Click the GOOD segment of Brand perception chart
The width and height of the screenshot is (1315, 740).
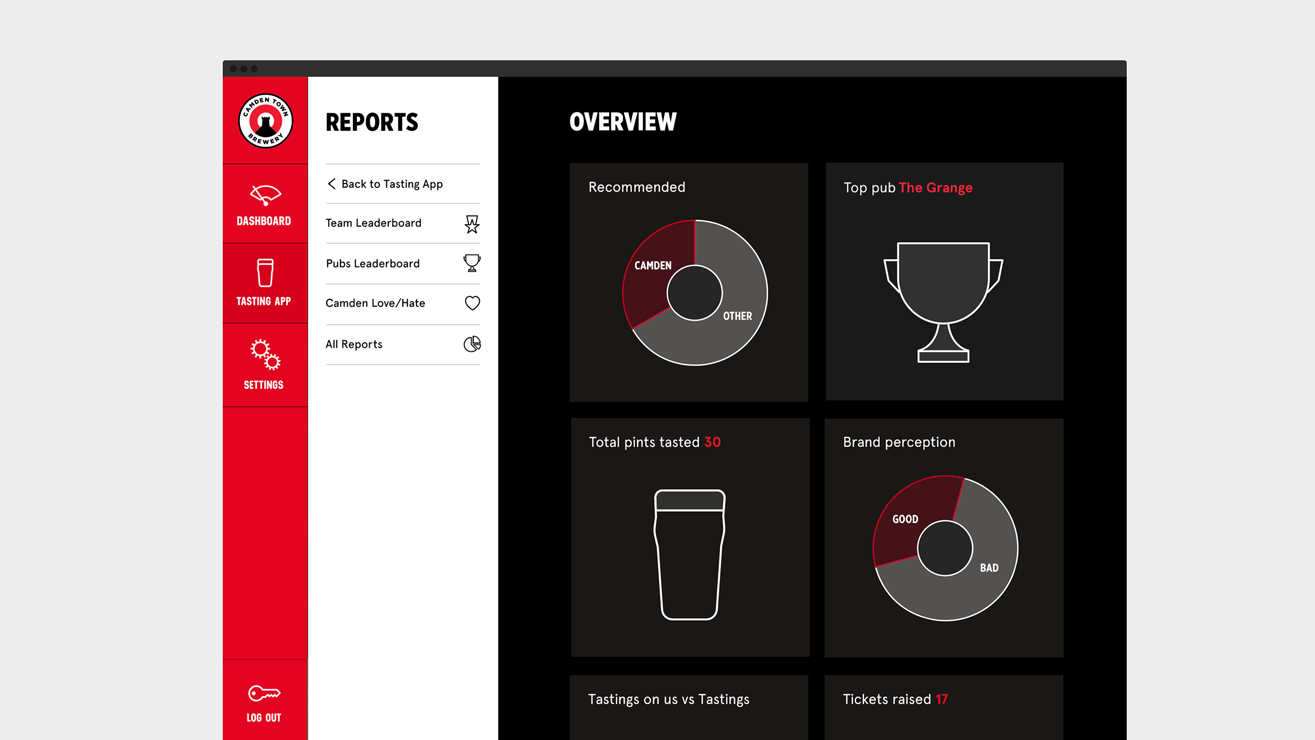(905, 519)
